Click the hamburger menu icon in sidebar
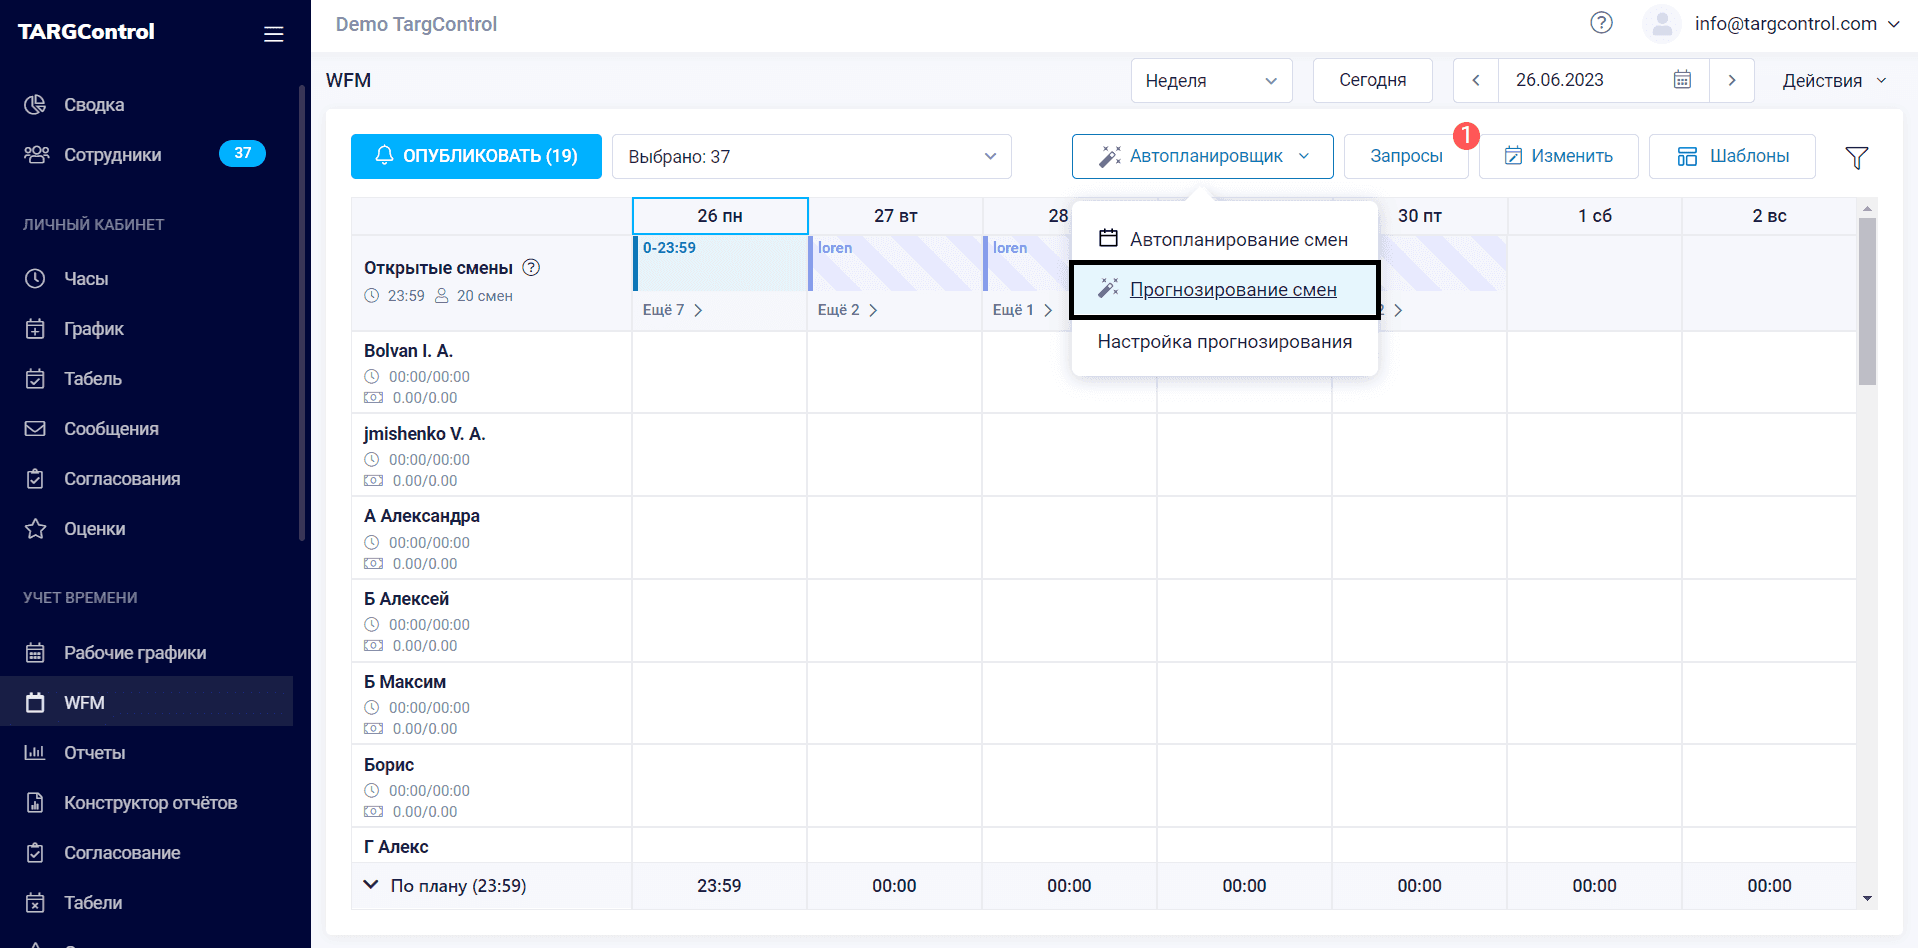The width and height of the screenshot is (1918, 952). coord(273,34)
